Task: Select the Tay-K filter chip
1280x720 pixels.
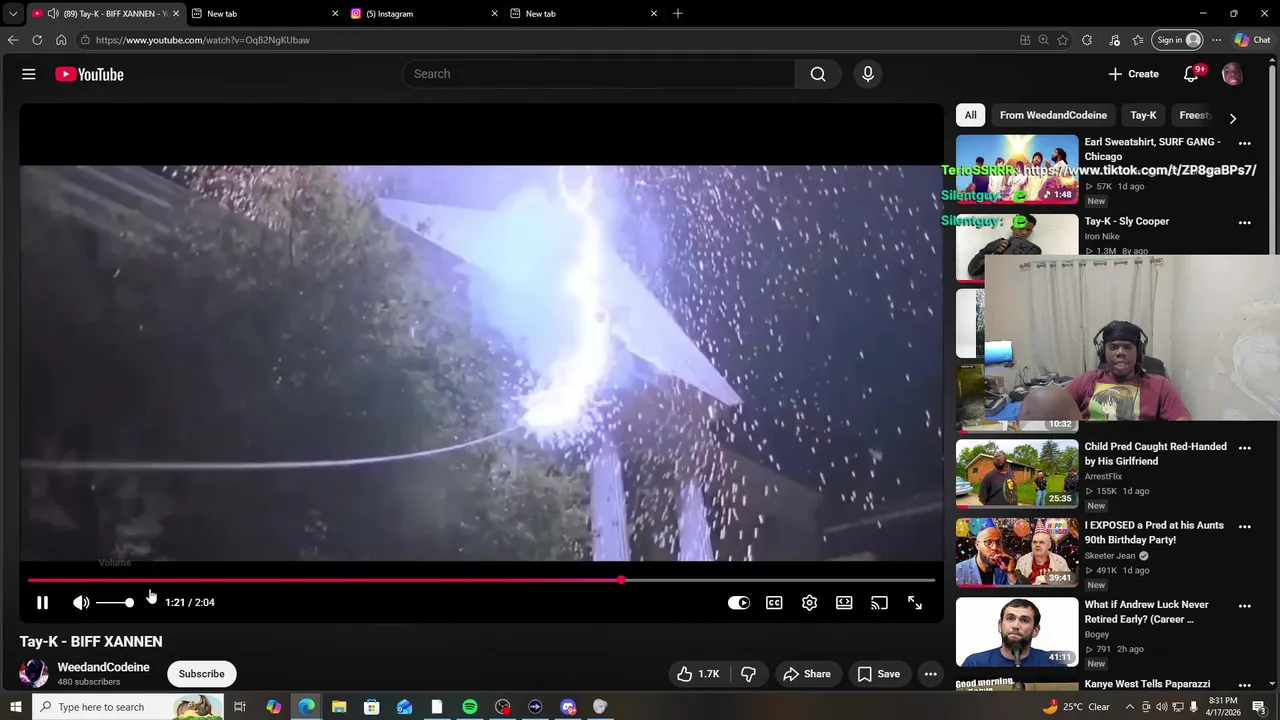Action: click(x=1143, y=115)
